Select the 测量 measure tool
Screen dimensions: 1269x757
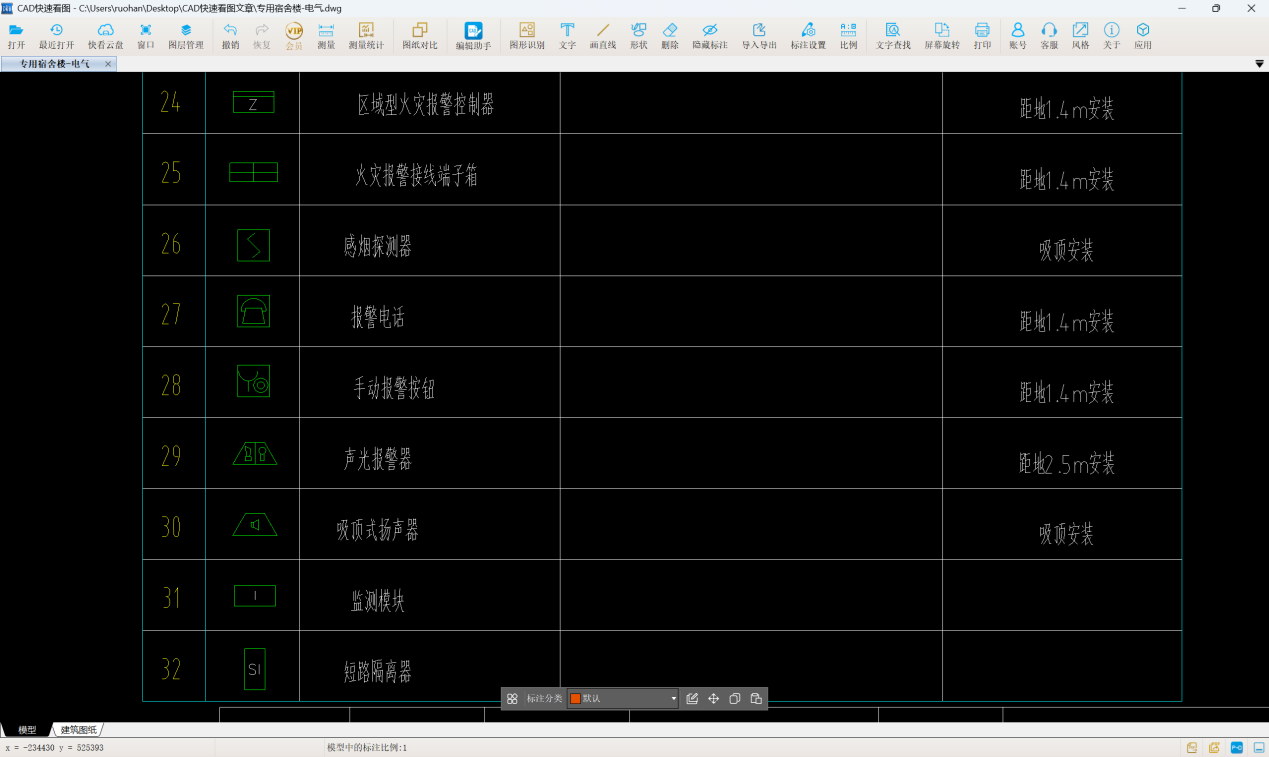pos(326,36)
